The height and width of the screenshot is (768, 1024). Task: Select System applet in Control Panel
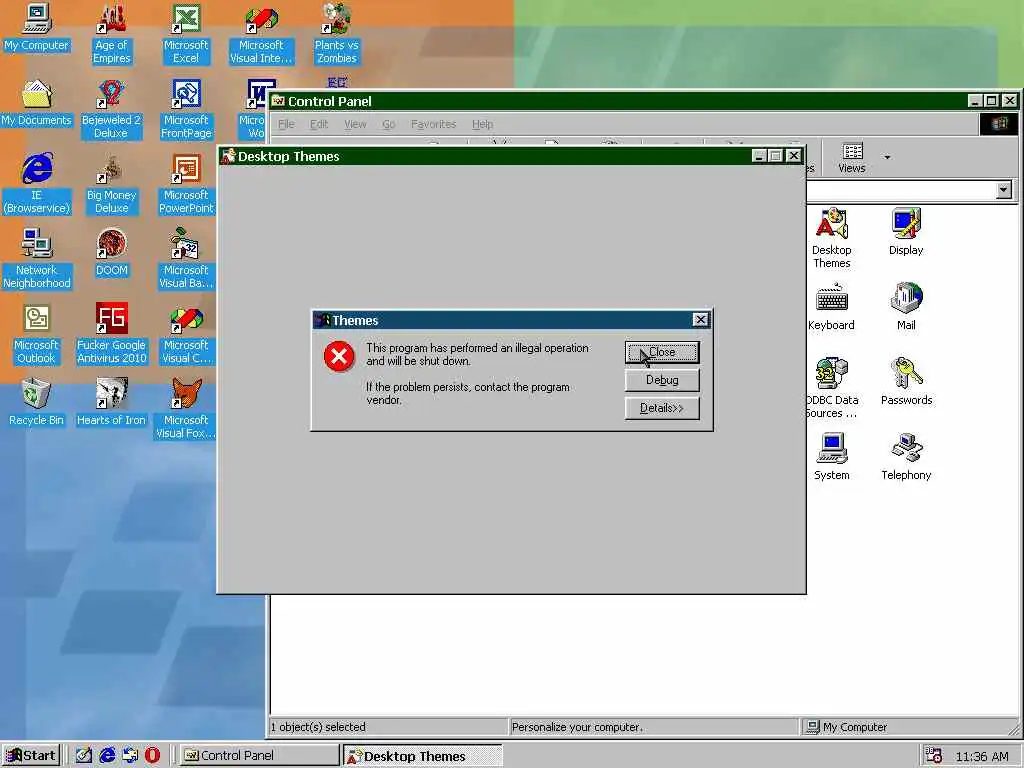tap(831, 457)
